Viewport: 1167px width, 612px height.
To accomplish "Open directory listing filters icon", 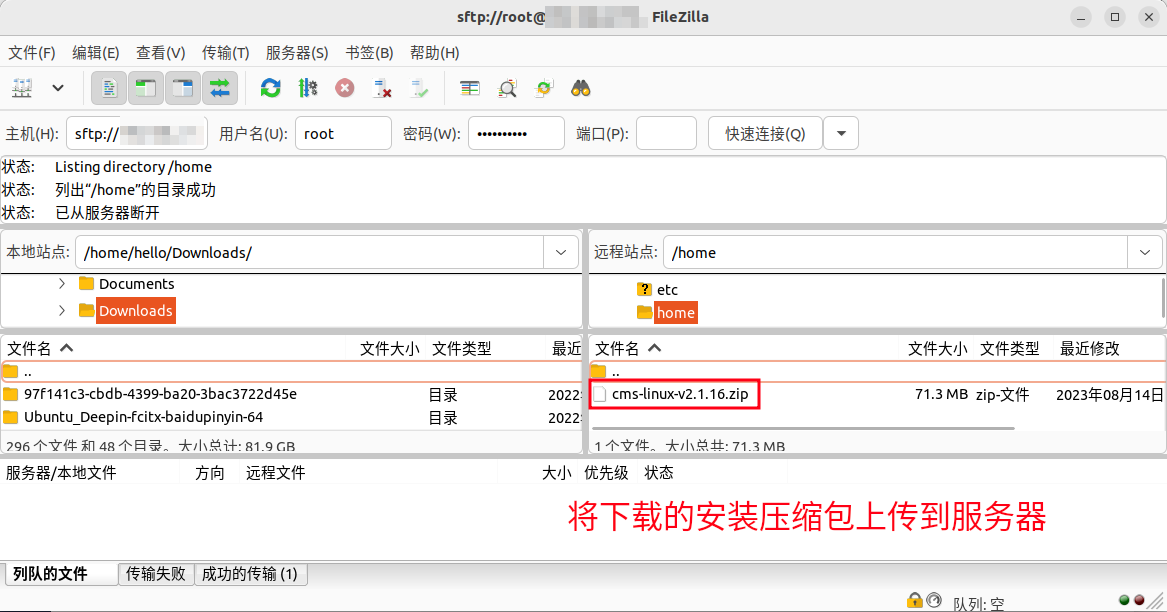I will pos(470,89).
